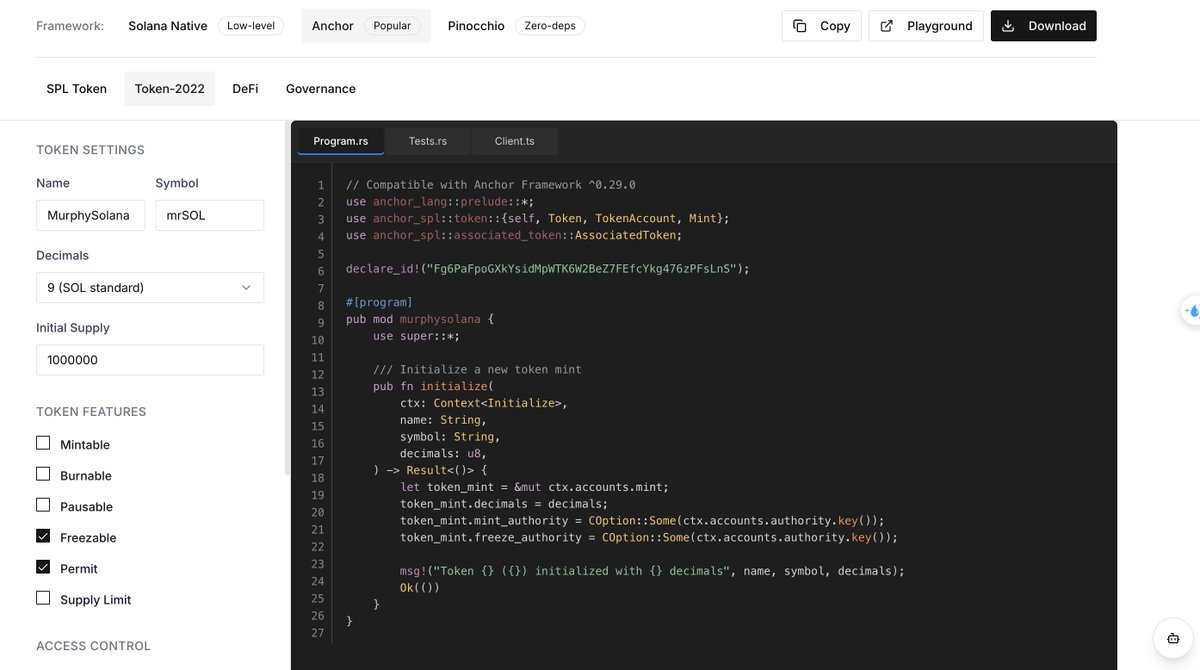Choose the Pinocchio framework
The image size is (1200, 670).
(x=476, y=26)
